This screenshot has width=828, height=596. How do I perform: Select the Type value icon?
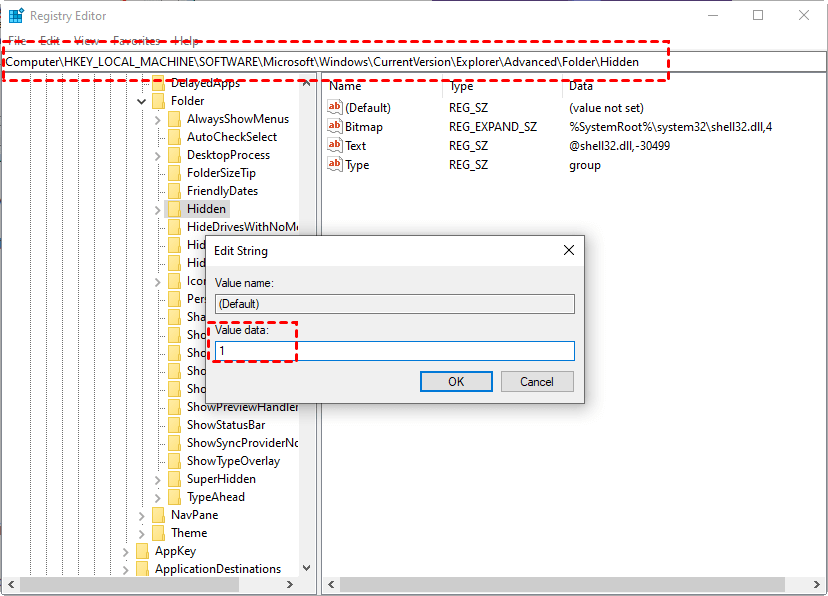click(334, 164)
